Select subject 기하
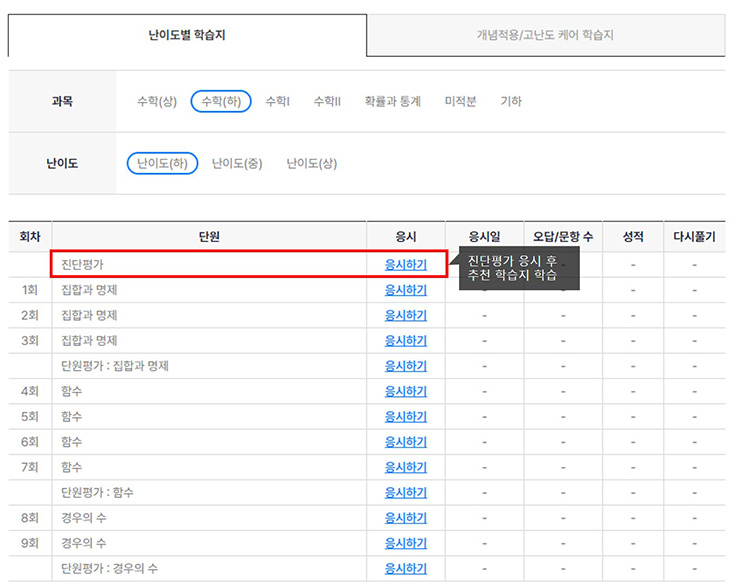 tap(511, 101)
